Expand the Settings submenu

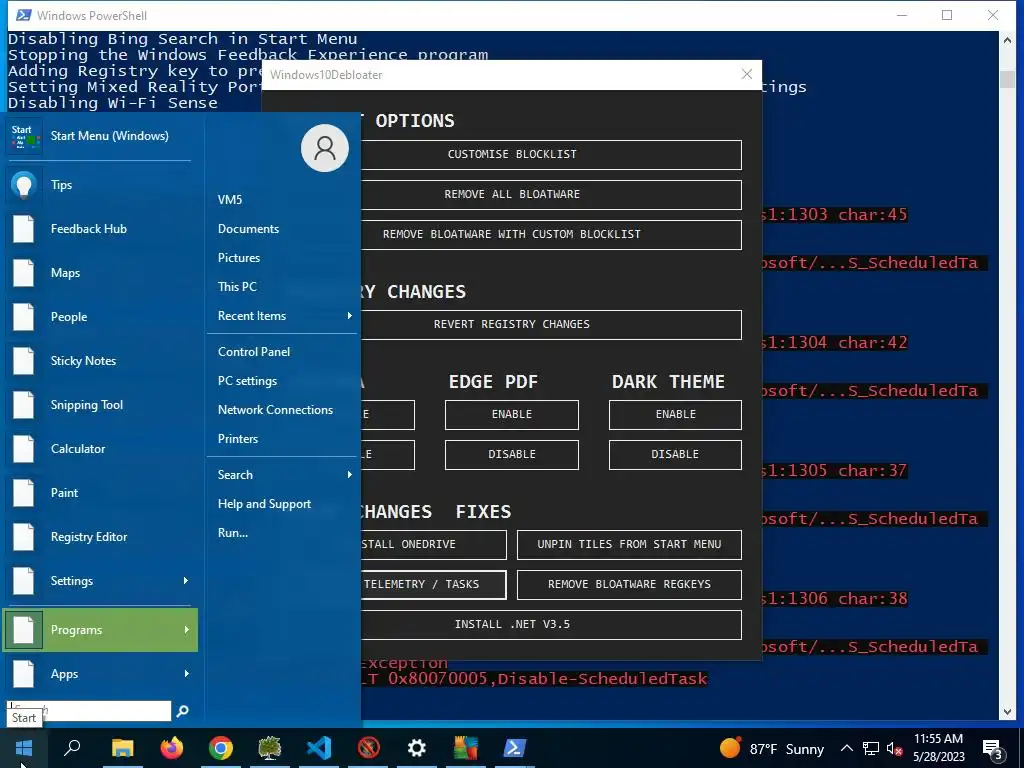pos(101,581)
